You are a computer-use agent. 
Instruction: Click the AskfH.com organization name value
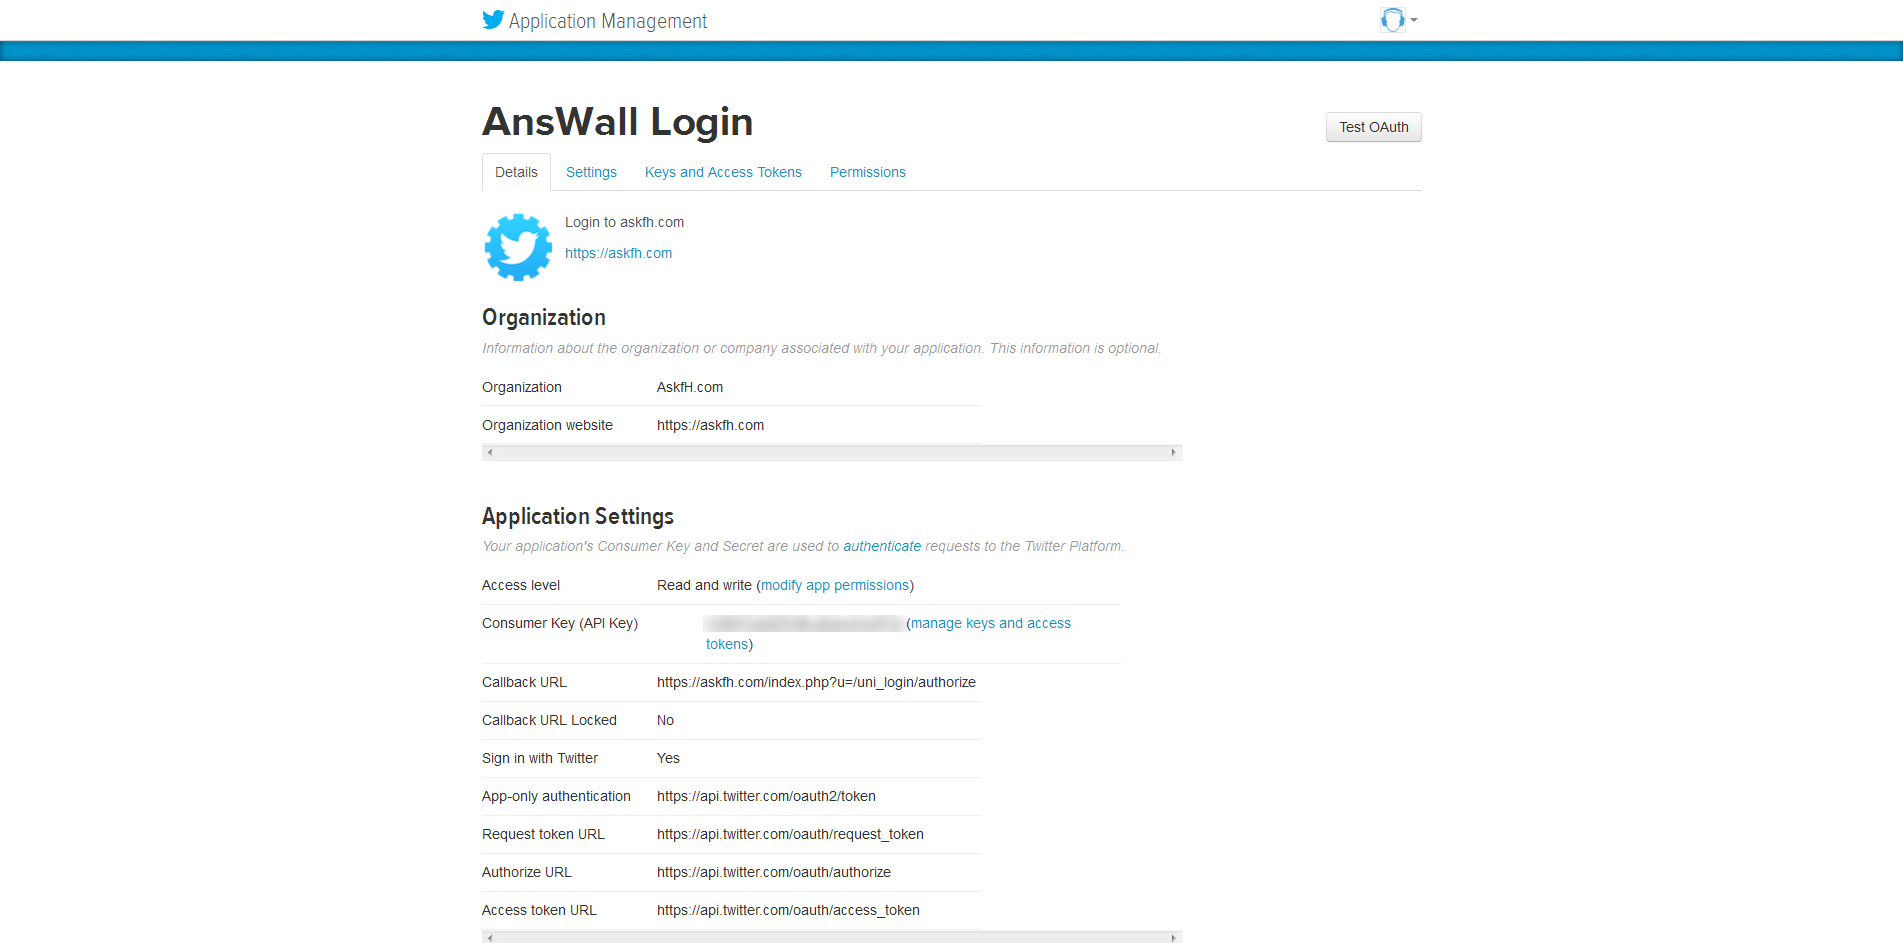click(x=690, y=387)
